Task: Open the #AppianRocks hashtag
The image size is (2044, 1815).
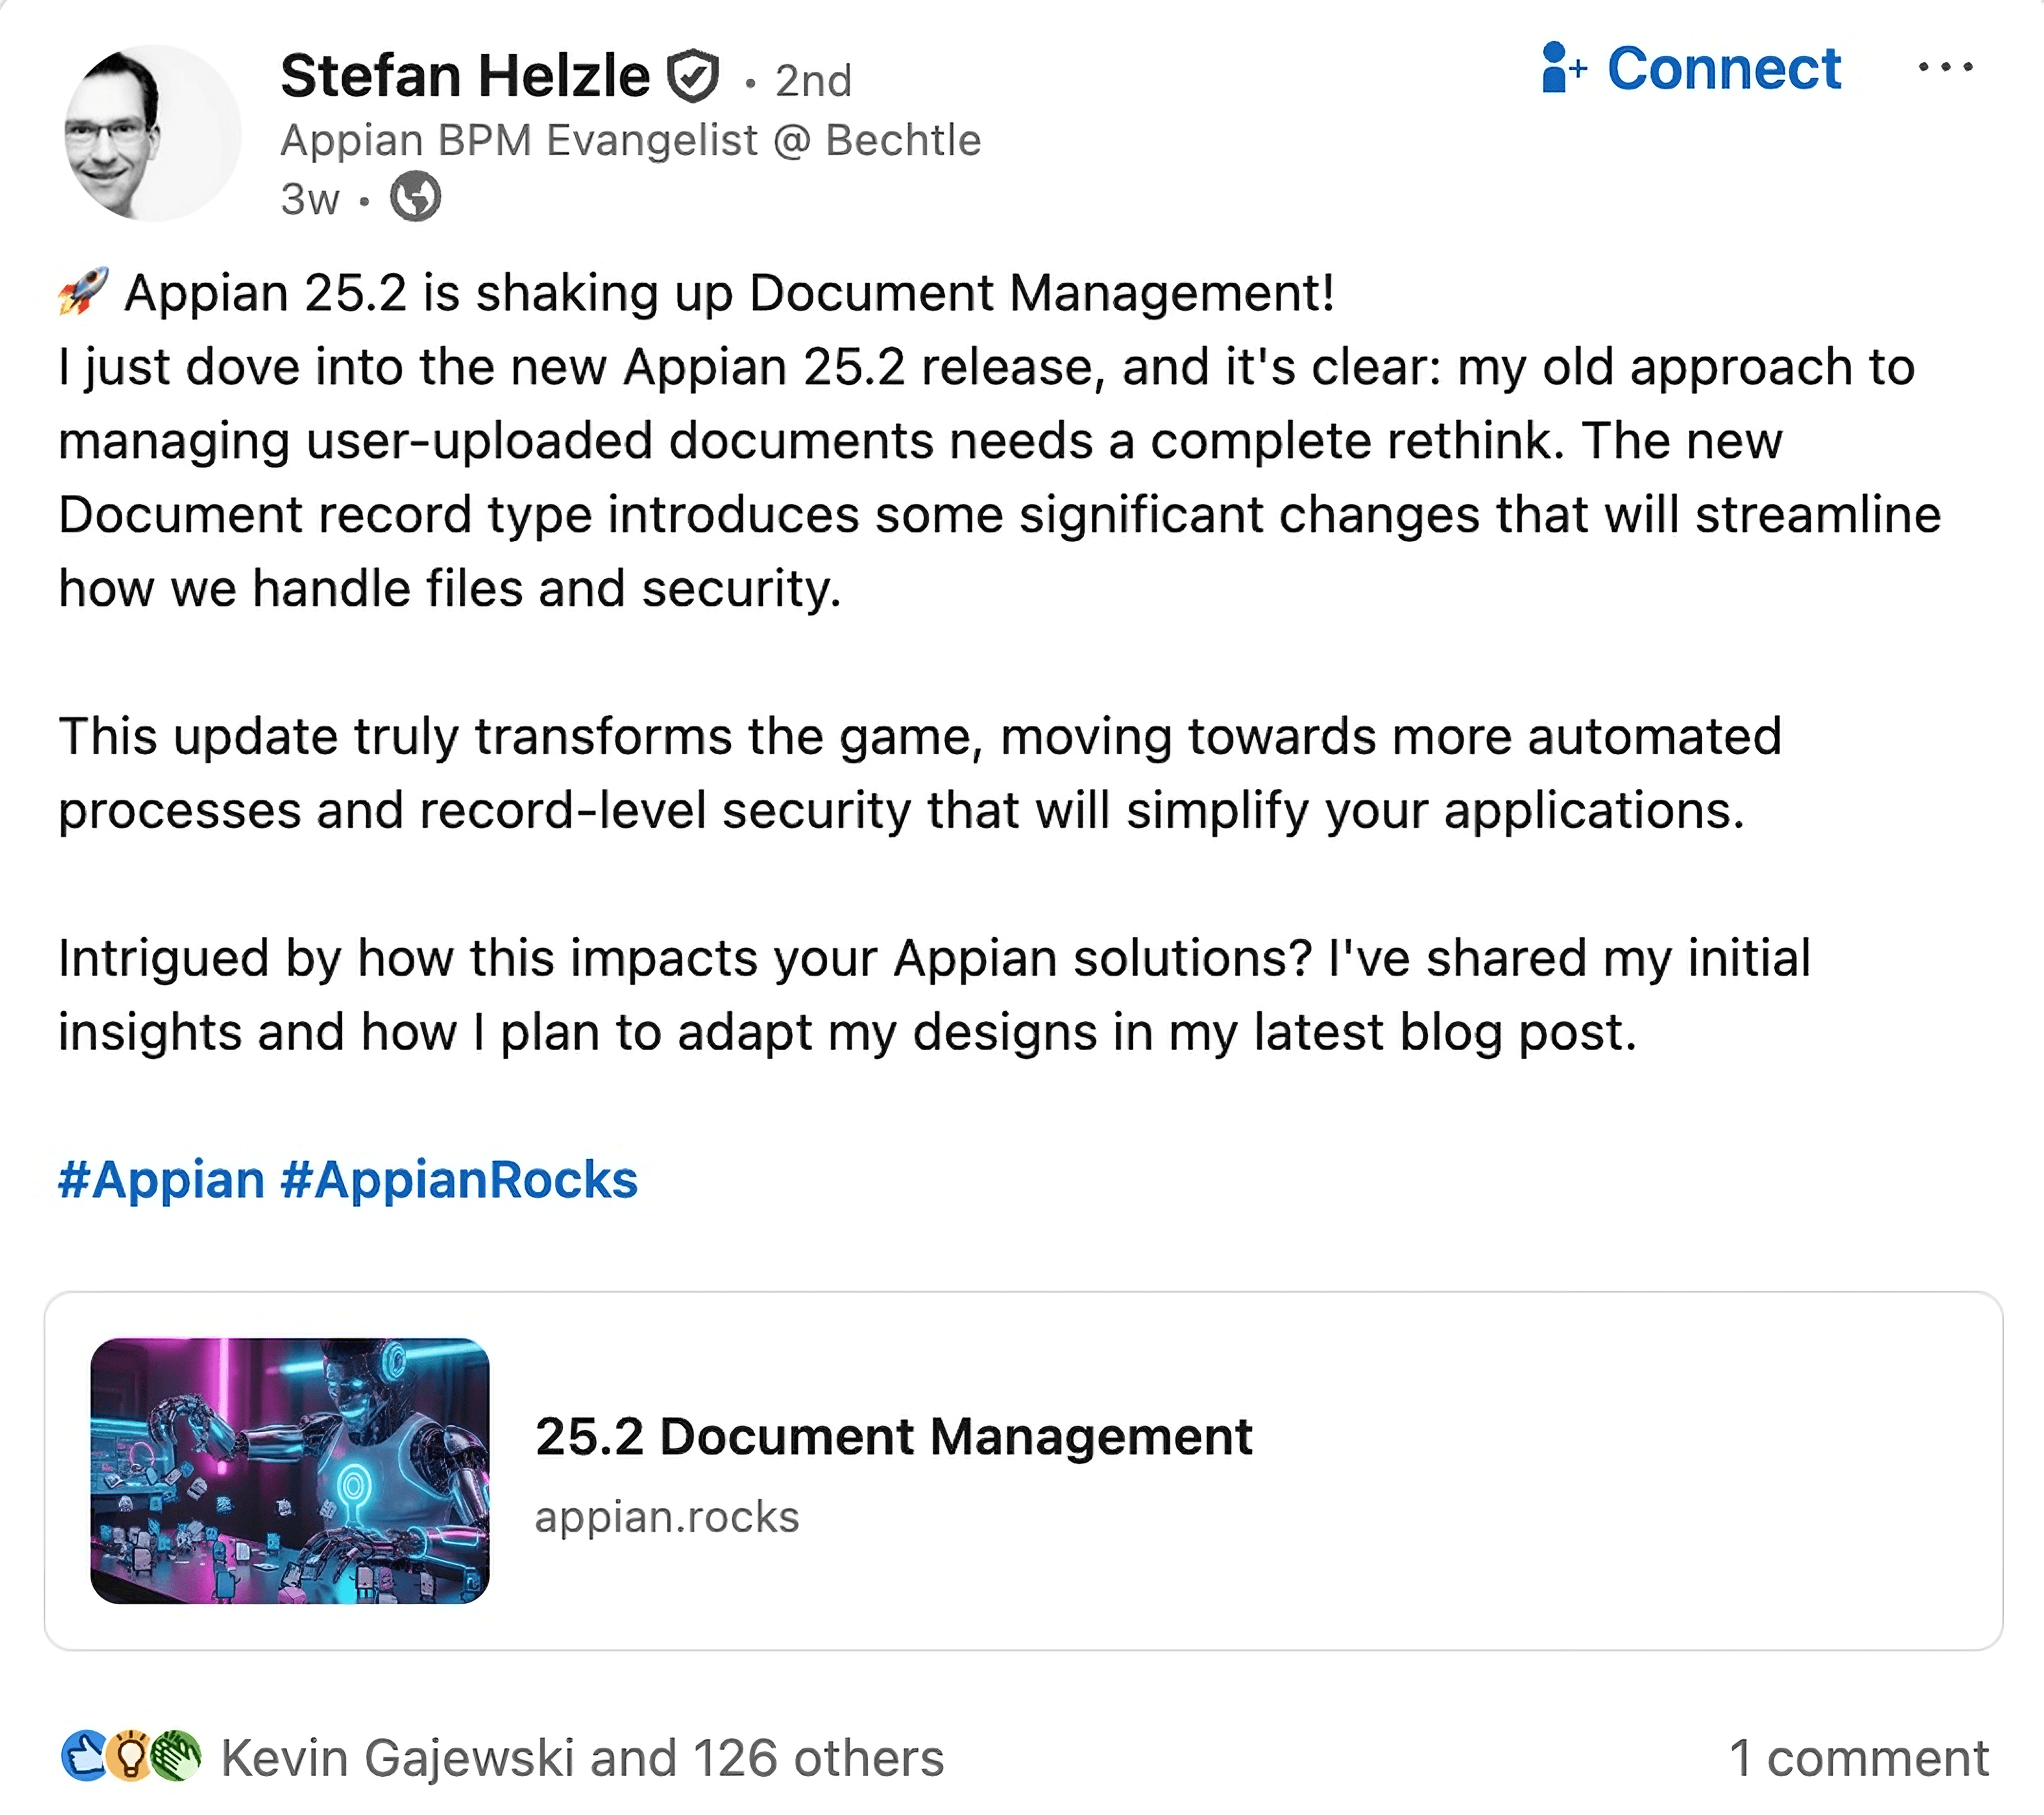Action: (x=459, y=1179)
